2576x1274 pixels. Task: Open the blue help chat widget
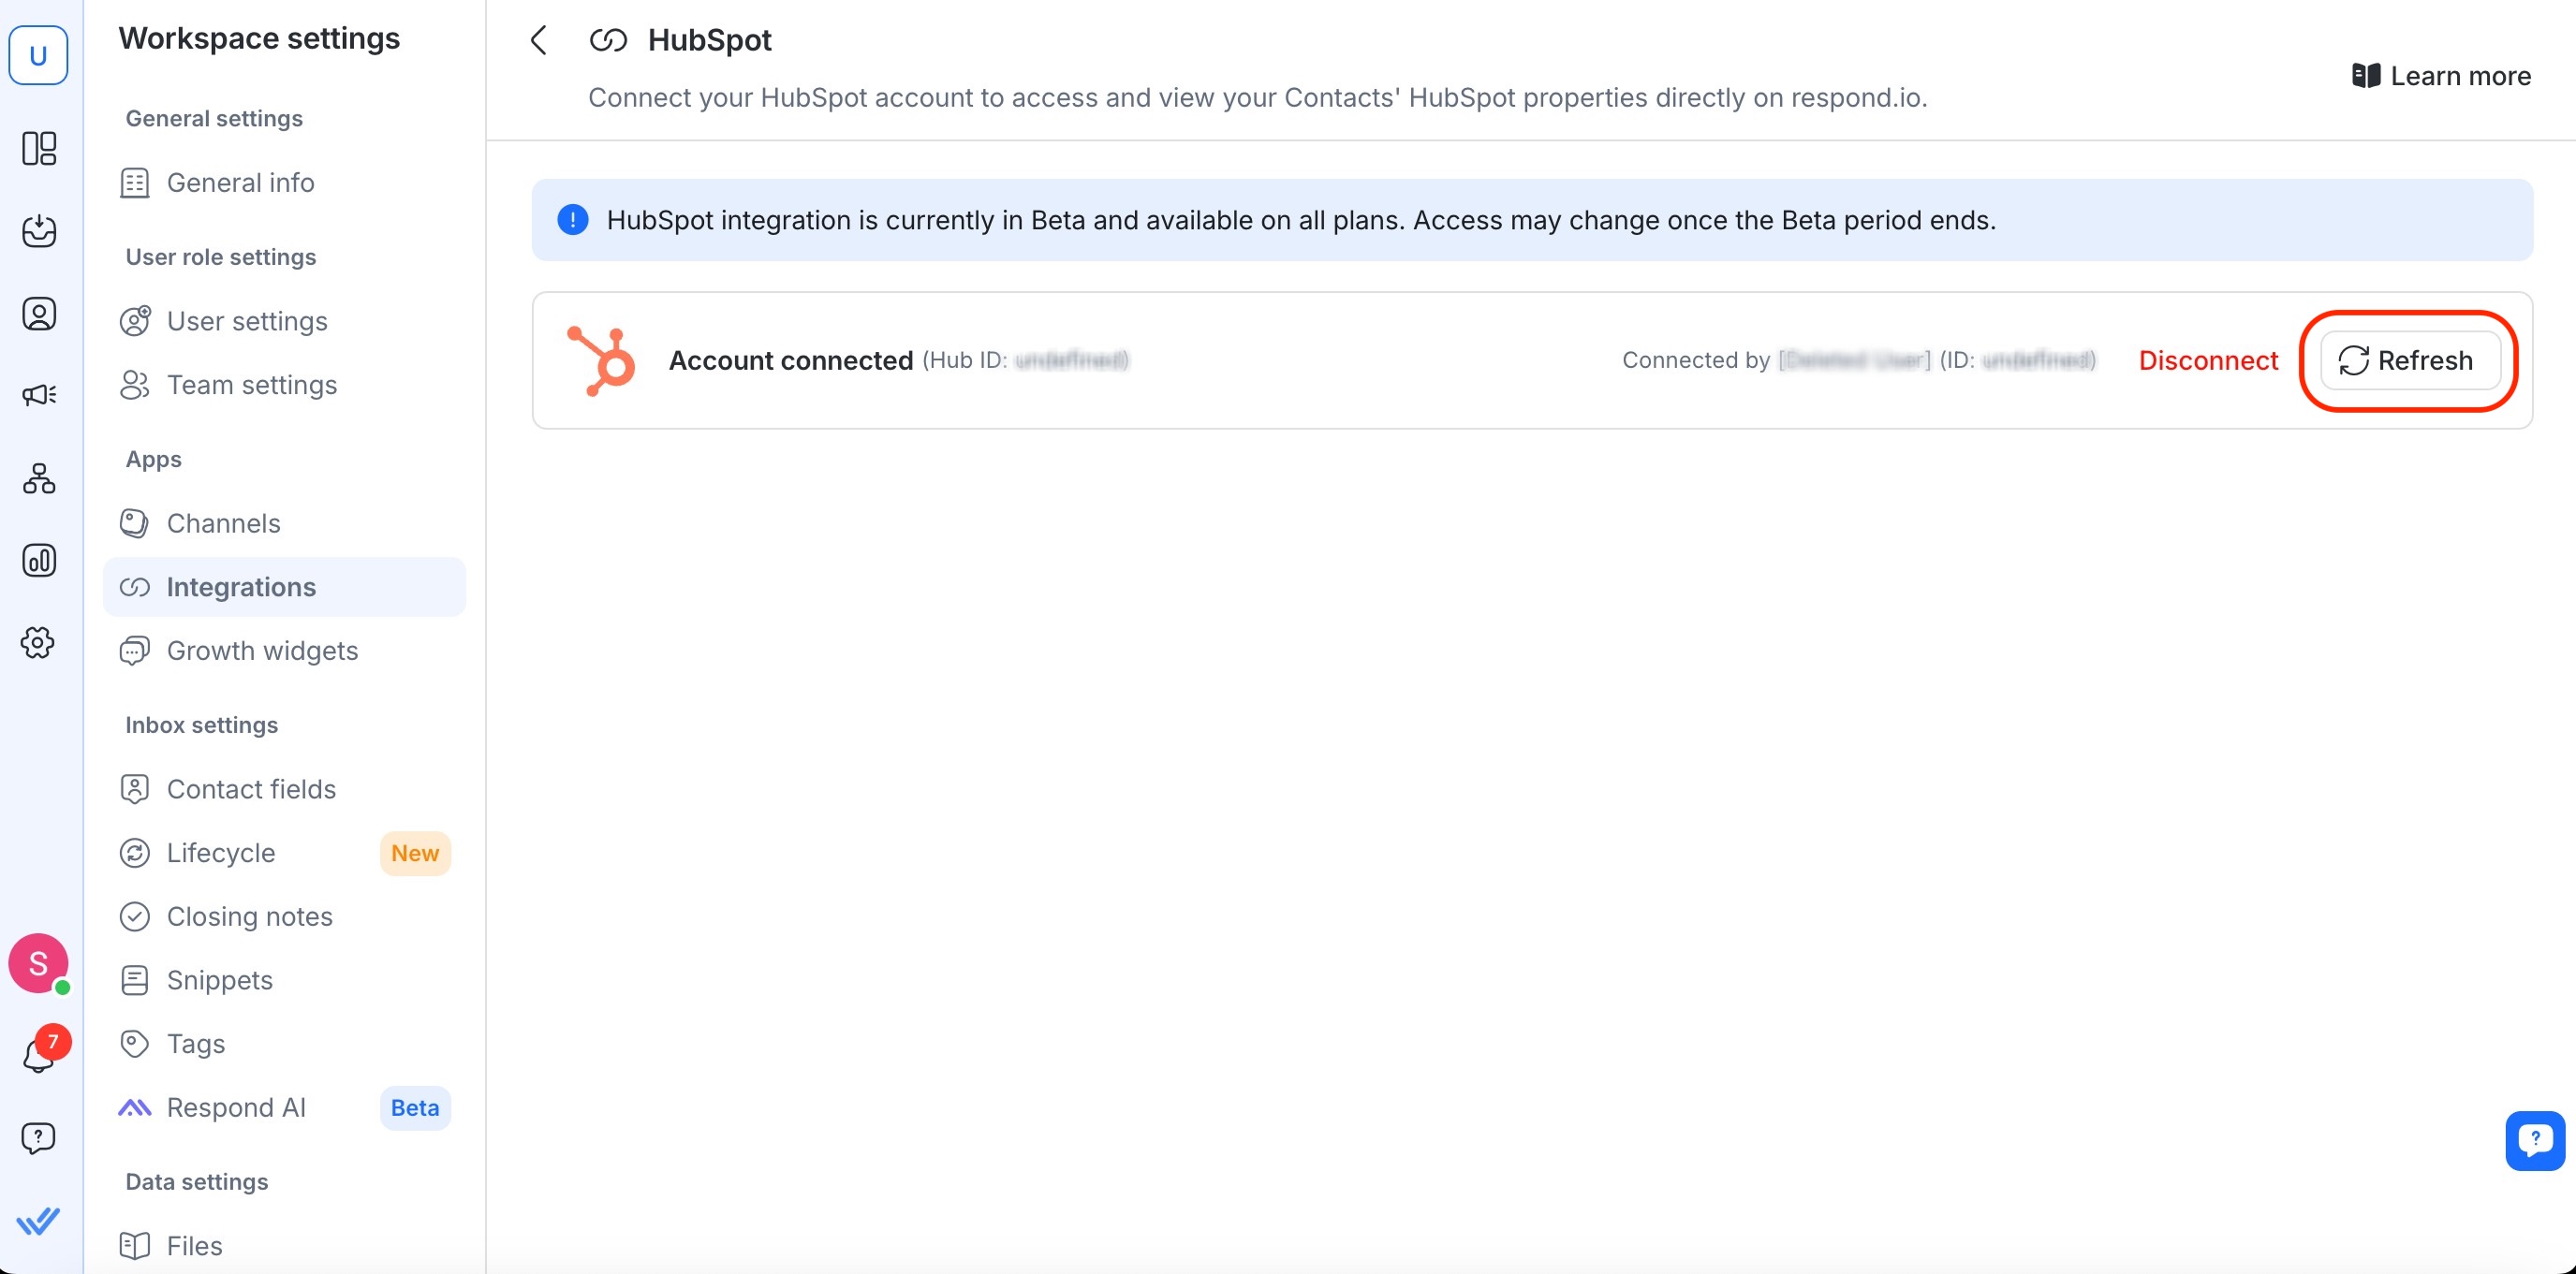(x=2534, y=1140)
